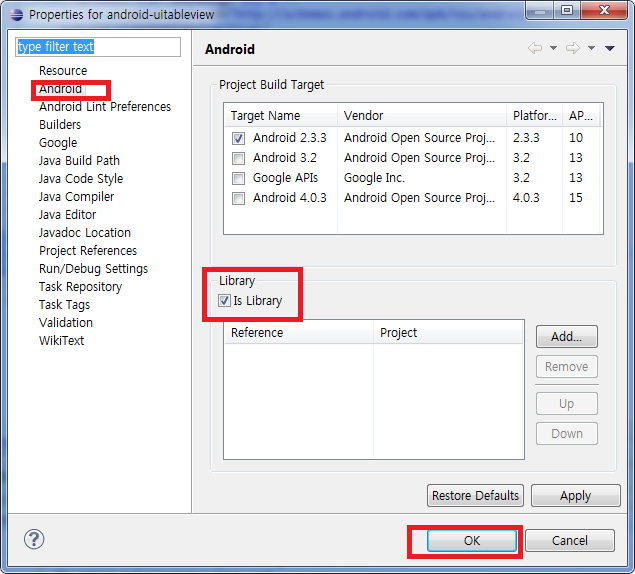Select the Google Inc. vendor cell

(374, 178)
